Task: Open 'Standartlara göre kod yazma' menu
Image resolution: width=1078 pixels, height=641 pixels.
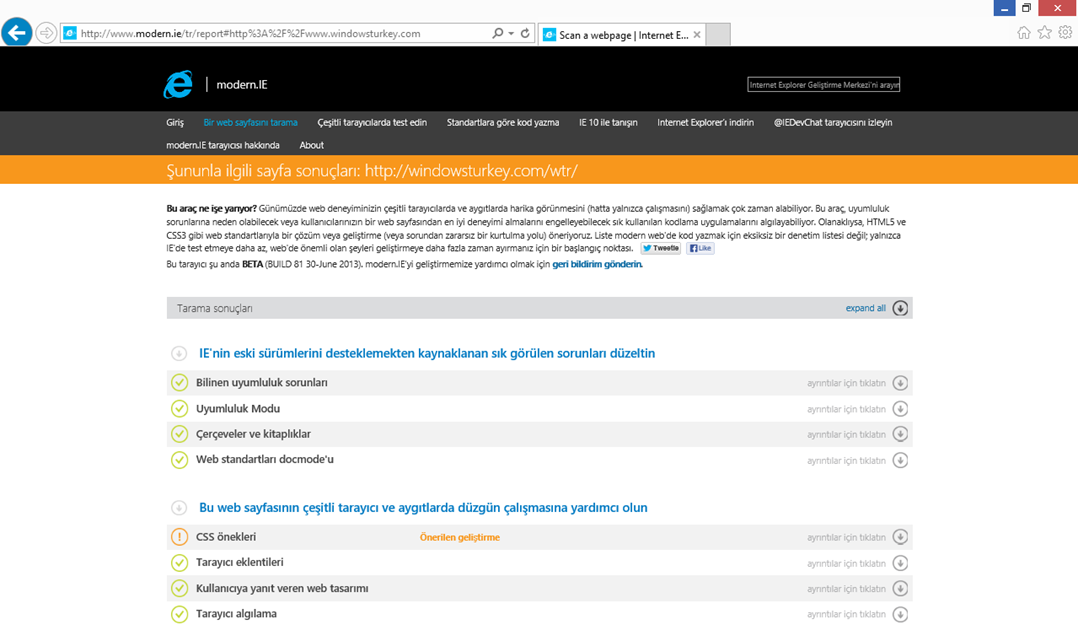Action: pos(503,122)
